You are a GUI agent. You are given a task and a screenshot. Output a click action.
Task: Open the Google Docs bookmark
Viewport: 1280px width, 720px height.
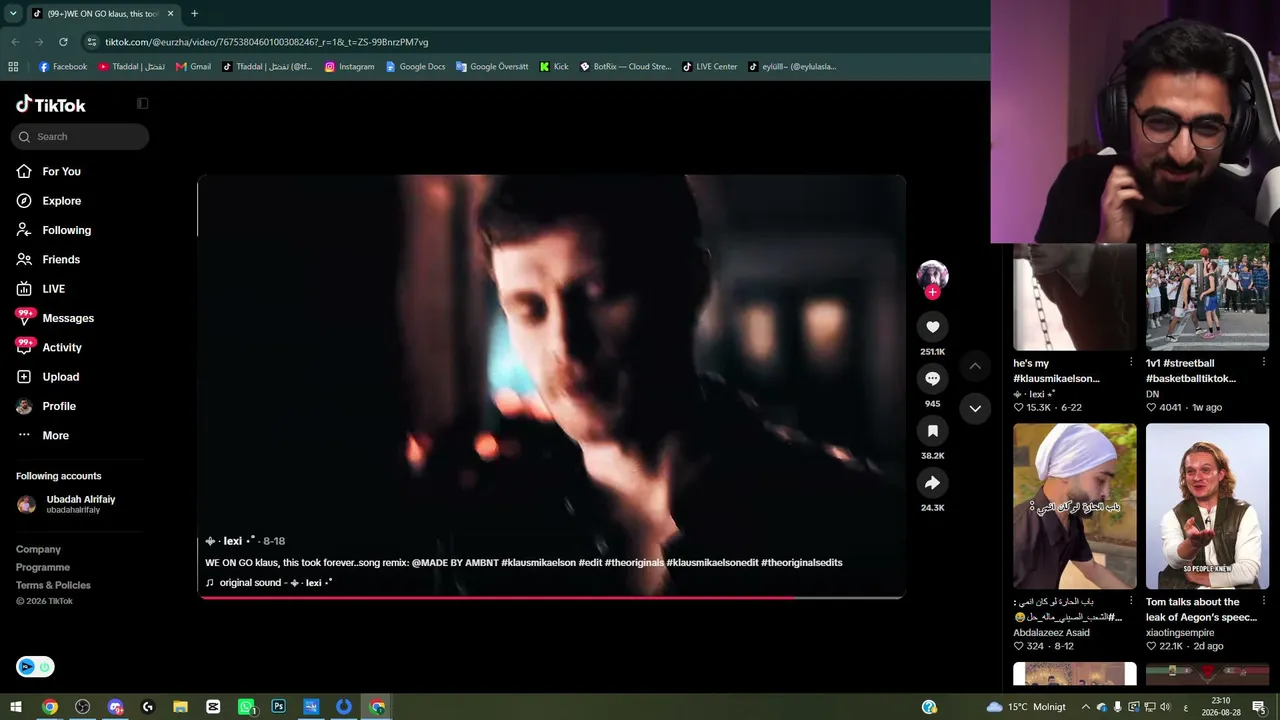(x=416, y=67)
